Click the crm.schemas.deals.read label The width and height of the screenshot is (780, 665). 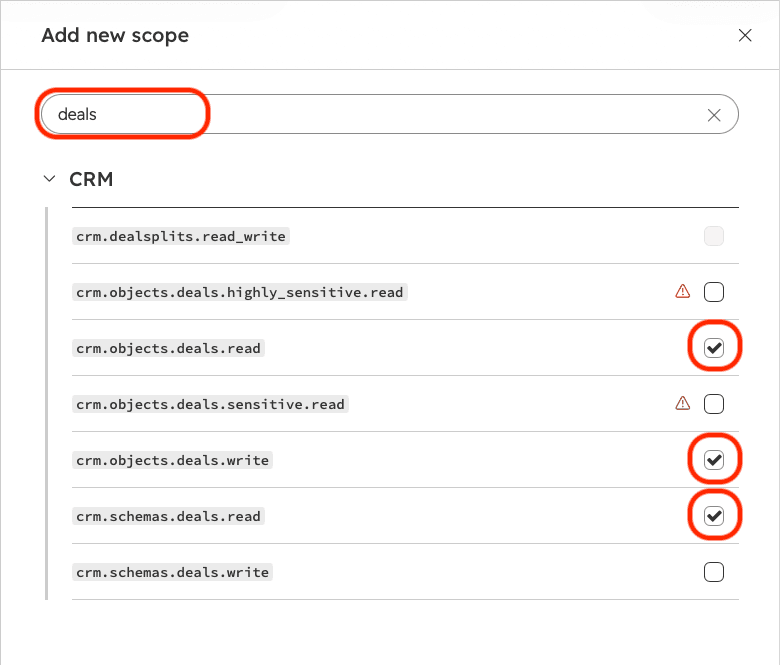pos(168,516)
